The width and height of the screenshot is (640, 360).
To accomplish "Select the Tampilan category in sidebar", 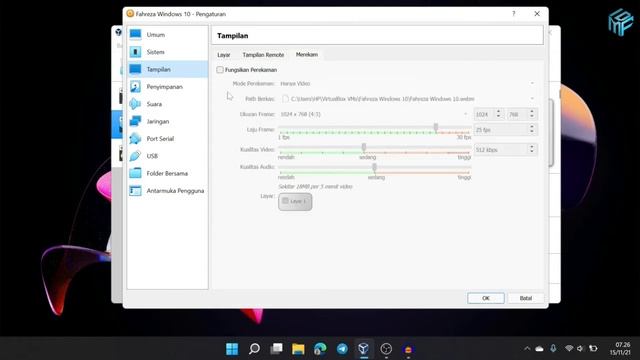I will click(167, 69).
